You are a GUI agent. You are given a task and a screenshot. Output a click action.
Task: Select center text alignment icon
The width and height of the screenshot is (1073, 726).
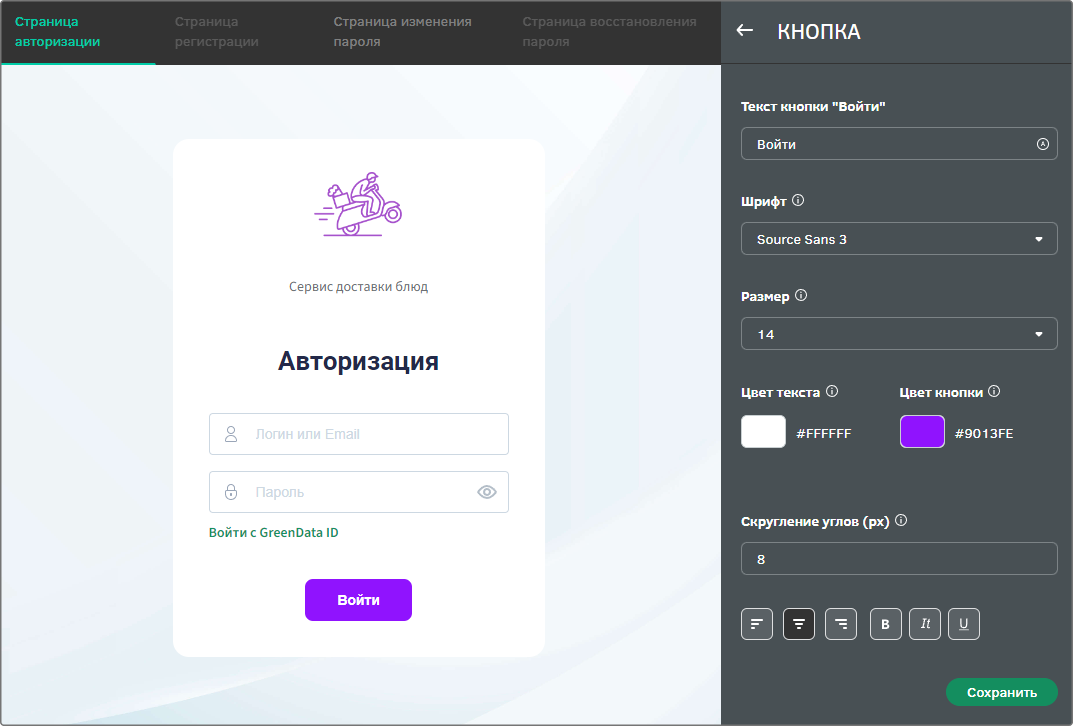[x=799, y=624]
